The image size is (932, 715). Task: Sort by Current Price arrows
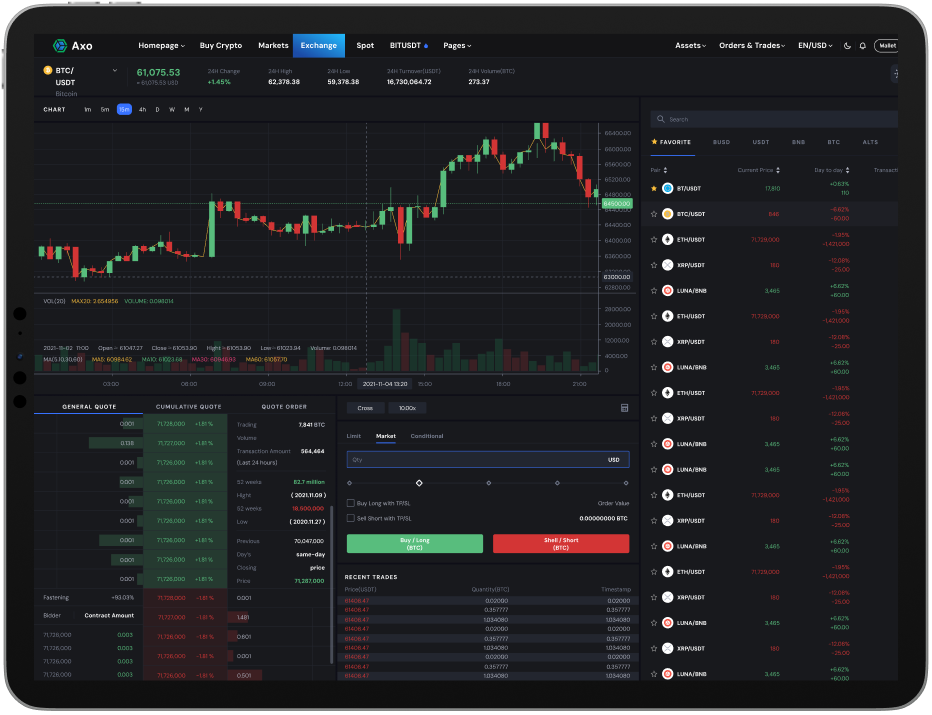pyautogui.click(x=778, y=170)
